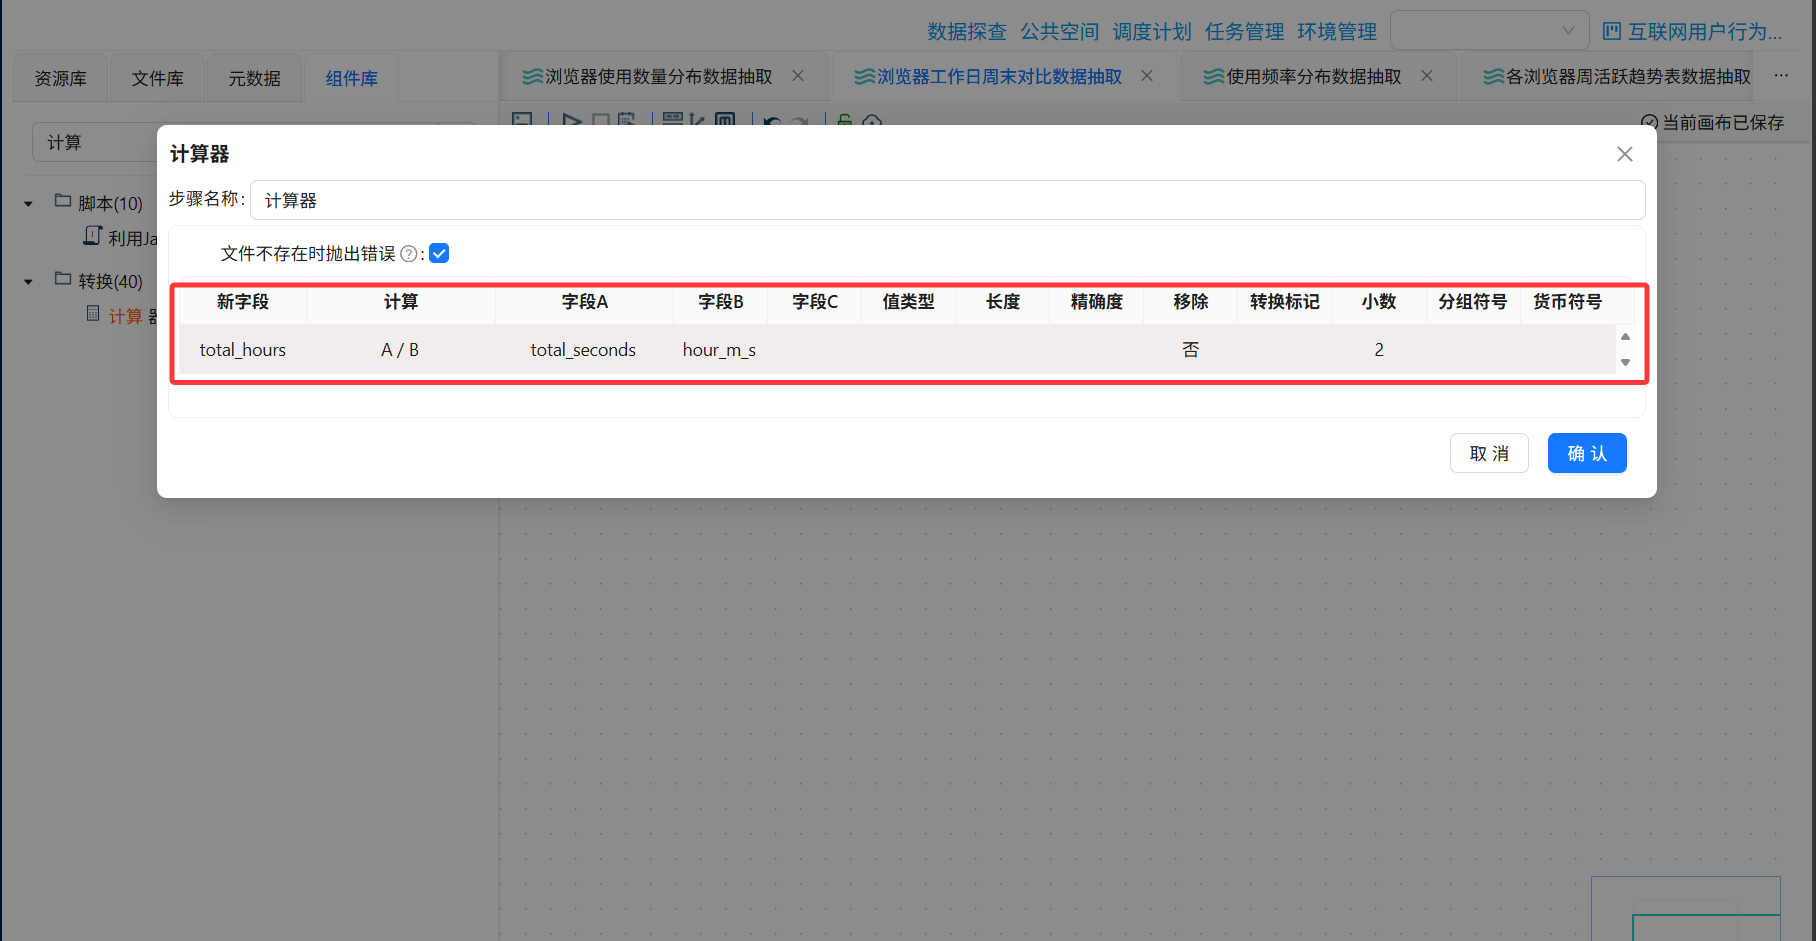Click the 脚本(10) folder icon
1816x941 pixels.
63,201
